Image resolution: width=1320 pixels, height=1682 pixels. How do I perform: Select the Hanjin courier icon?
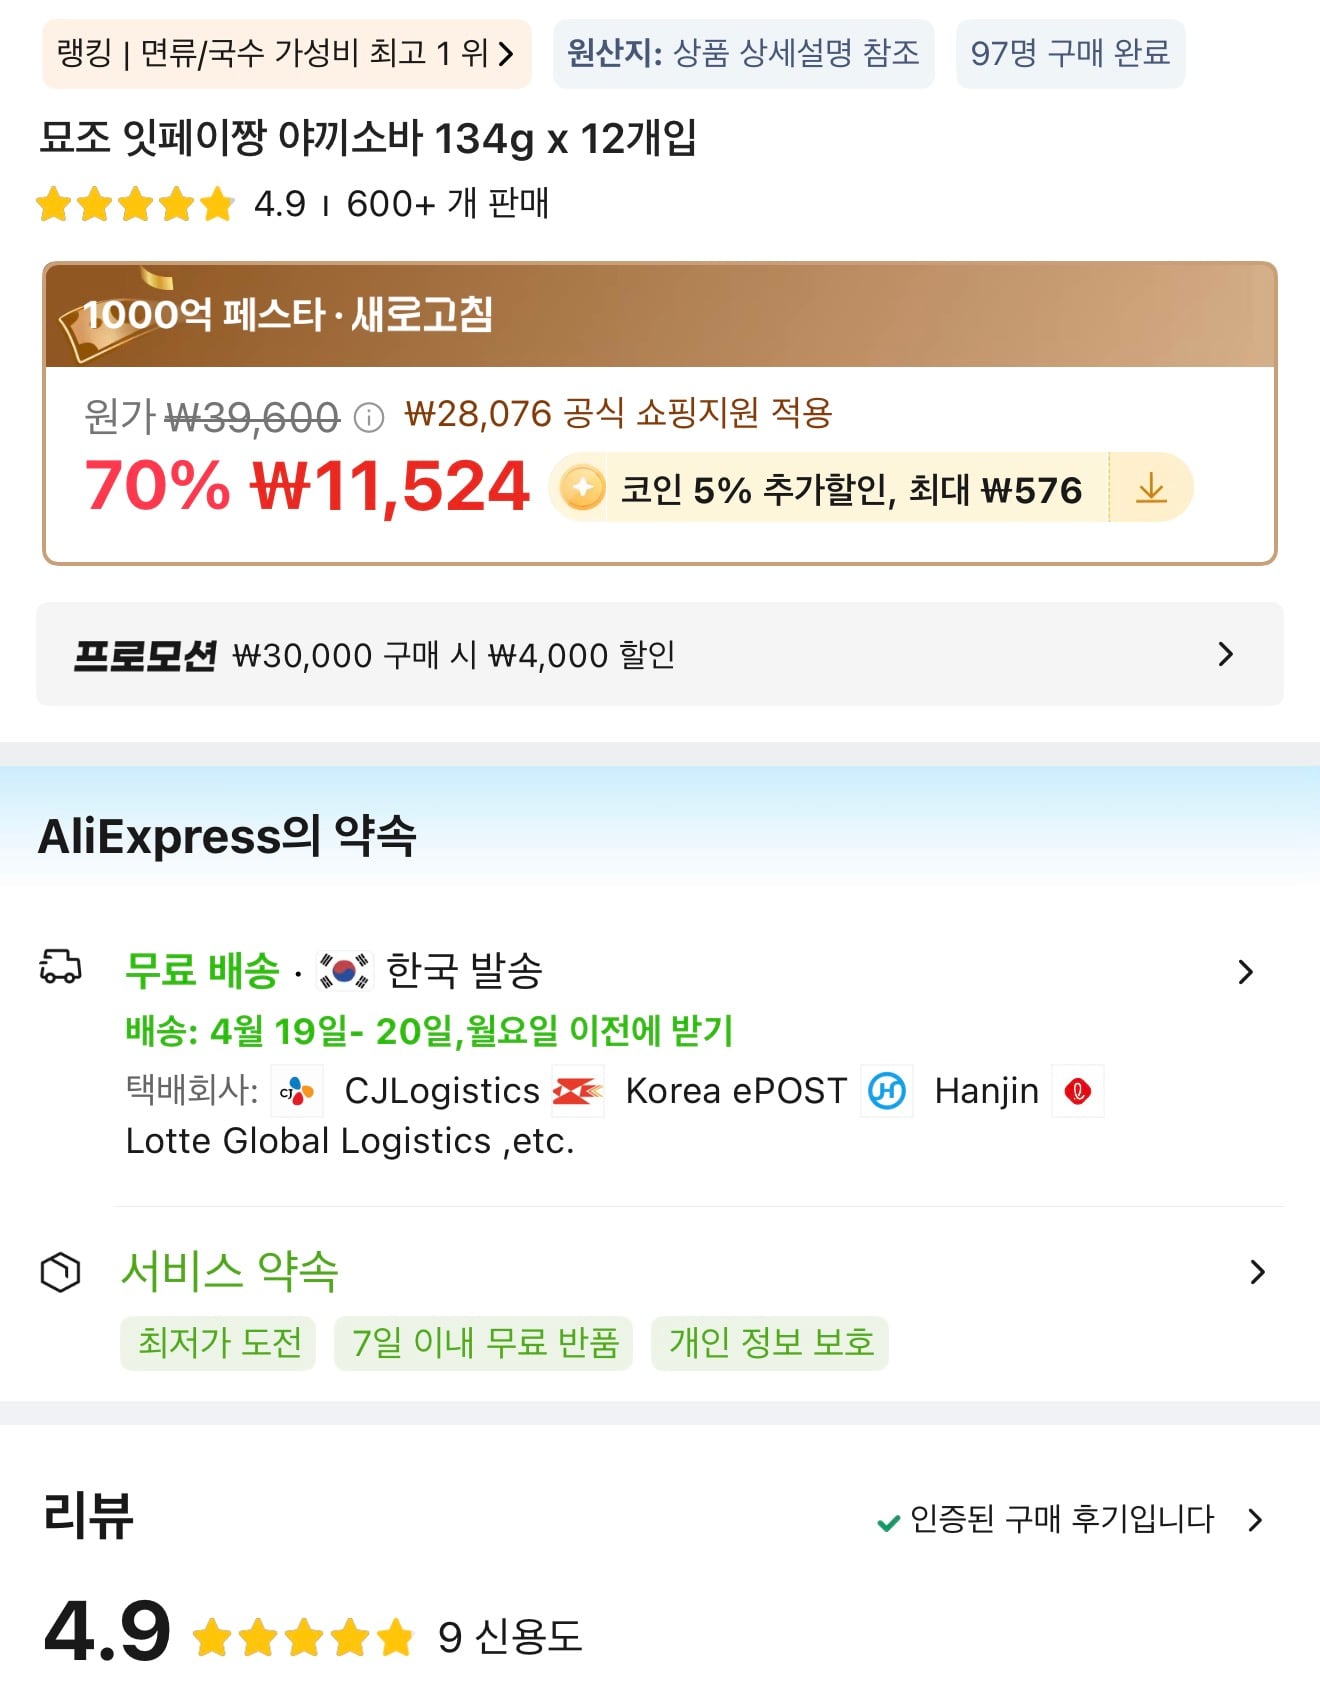[x=886, y=1091]
